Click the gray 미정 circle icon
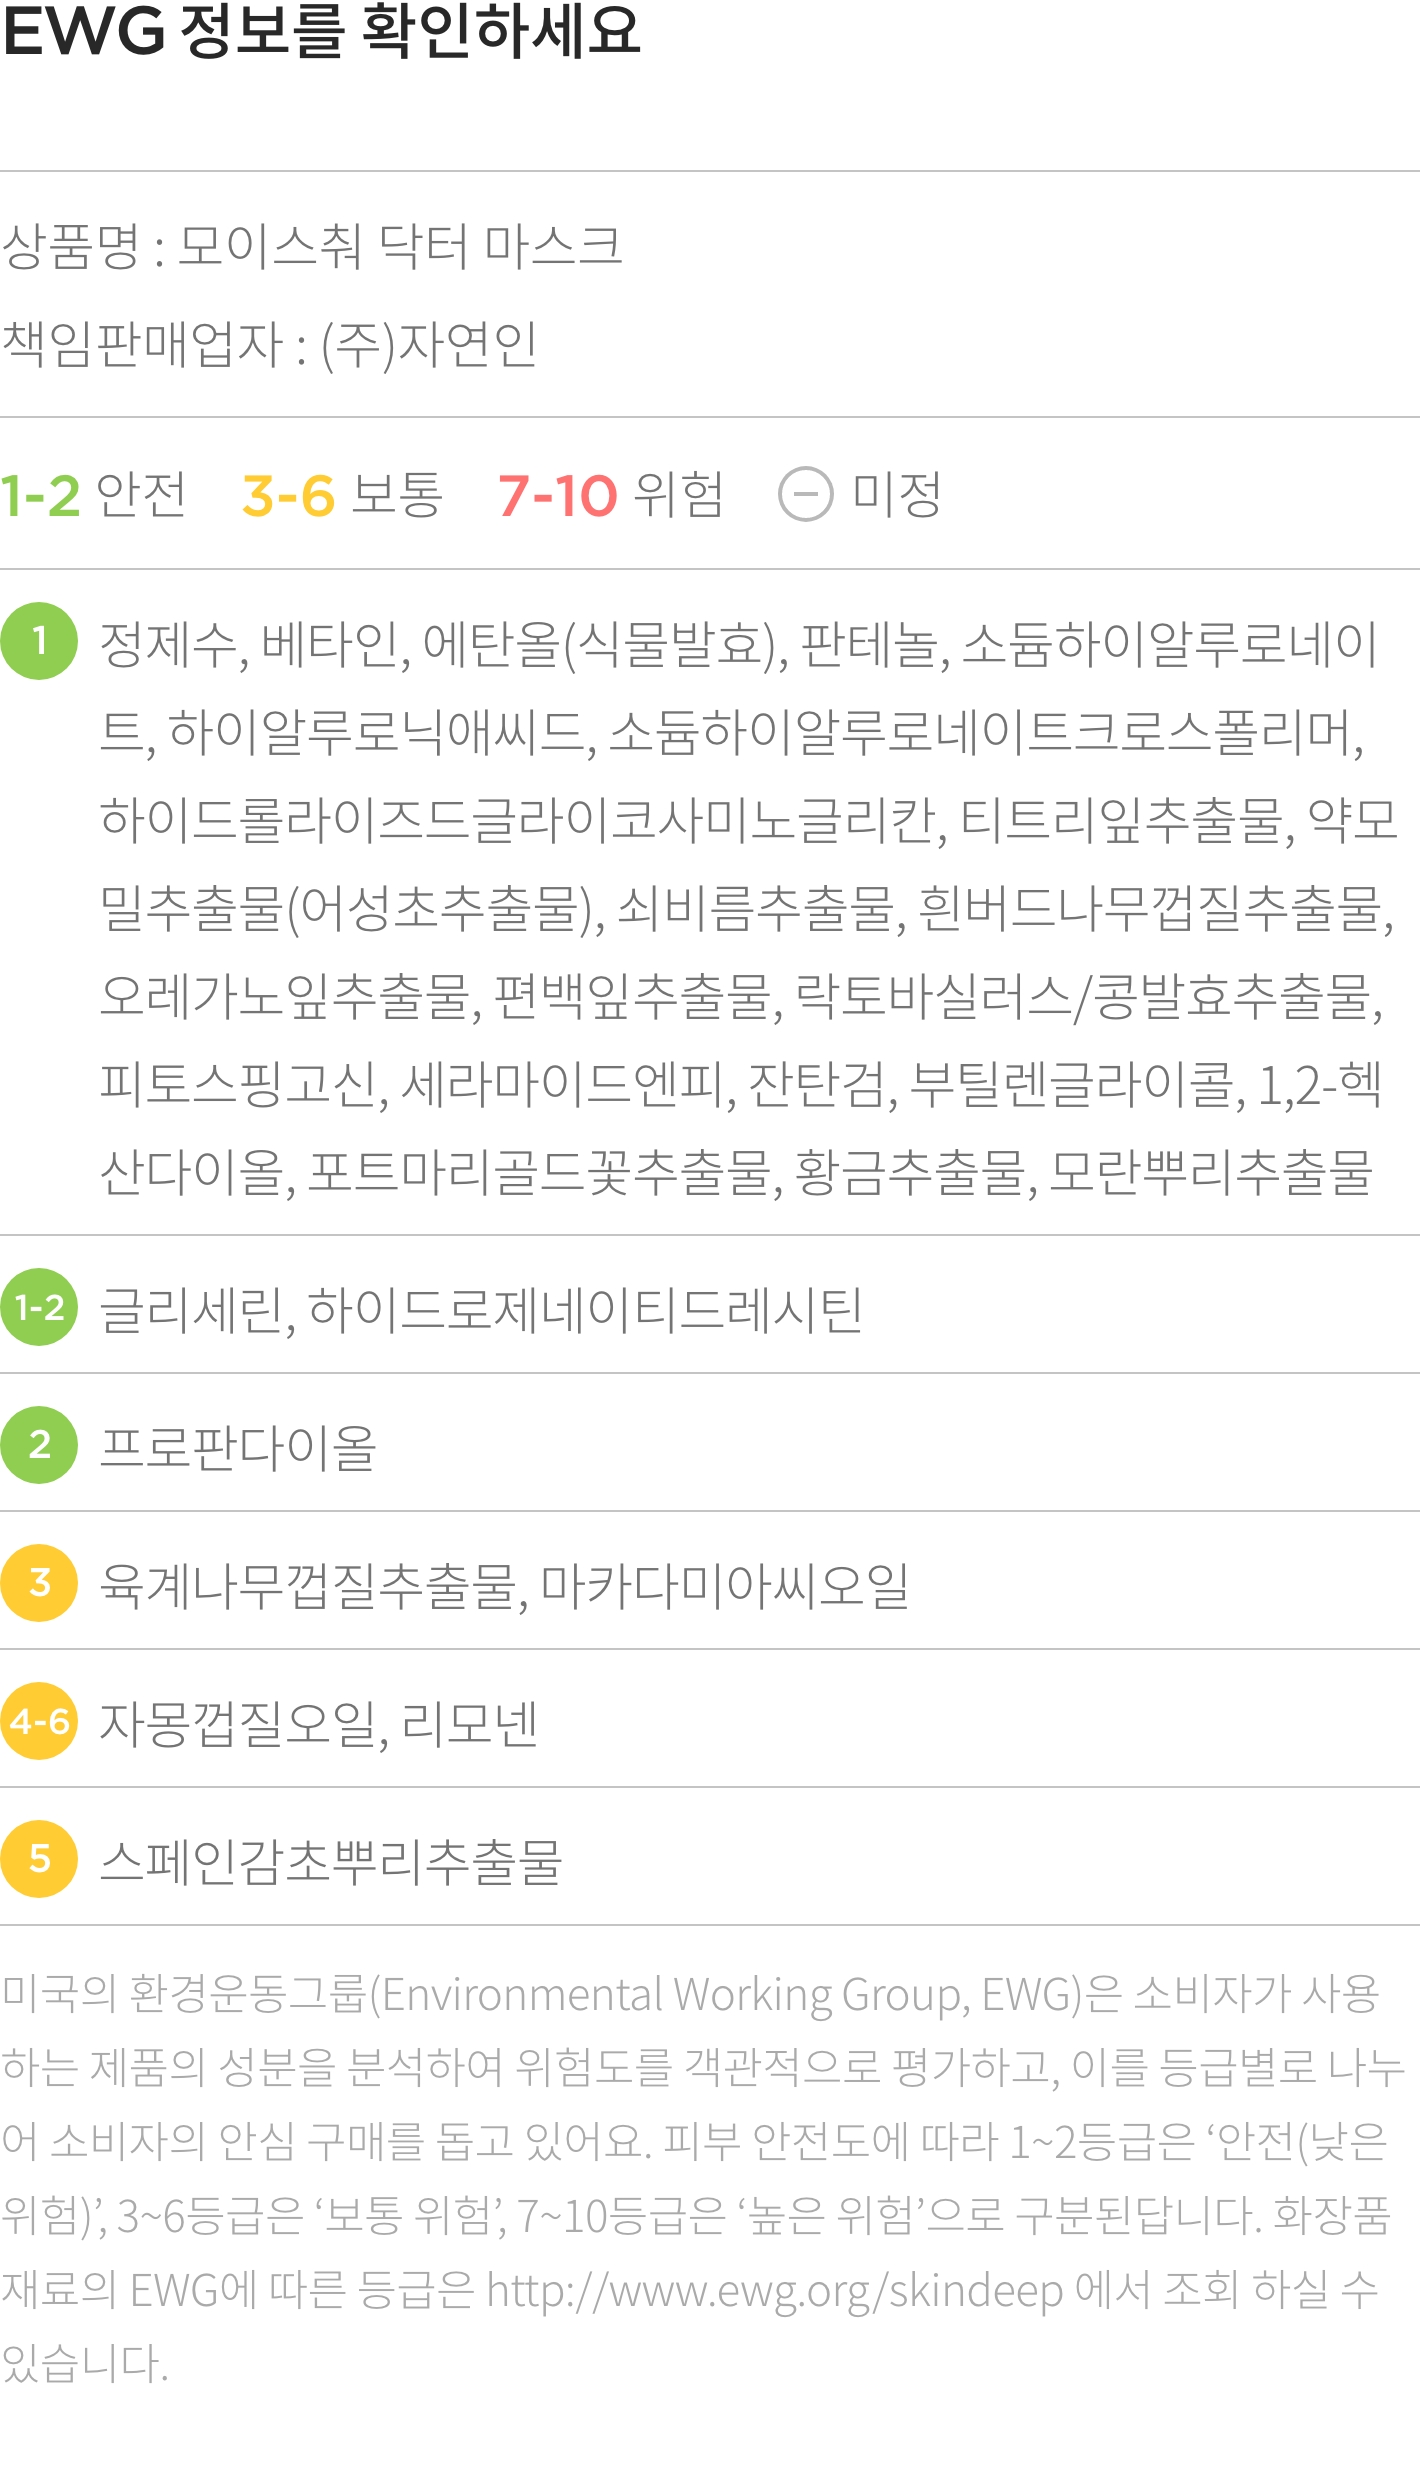This screenshot has height=2484, width=1420. point(806,494)
